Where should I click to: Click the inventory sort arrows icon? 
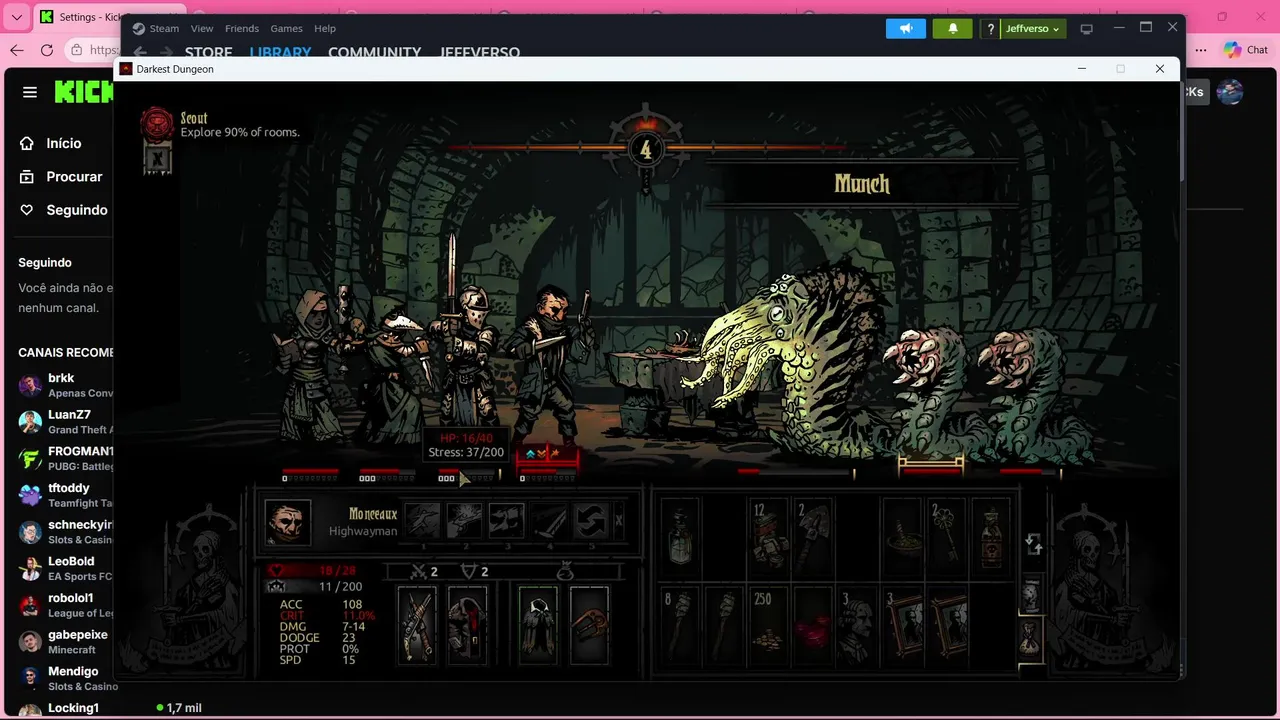1034,544
